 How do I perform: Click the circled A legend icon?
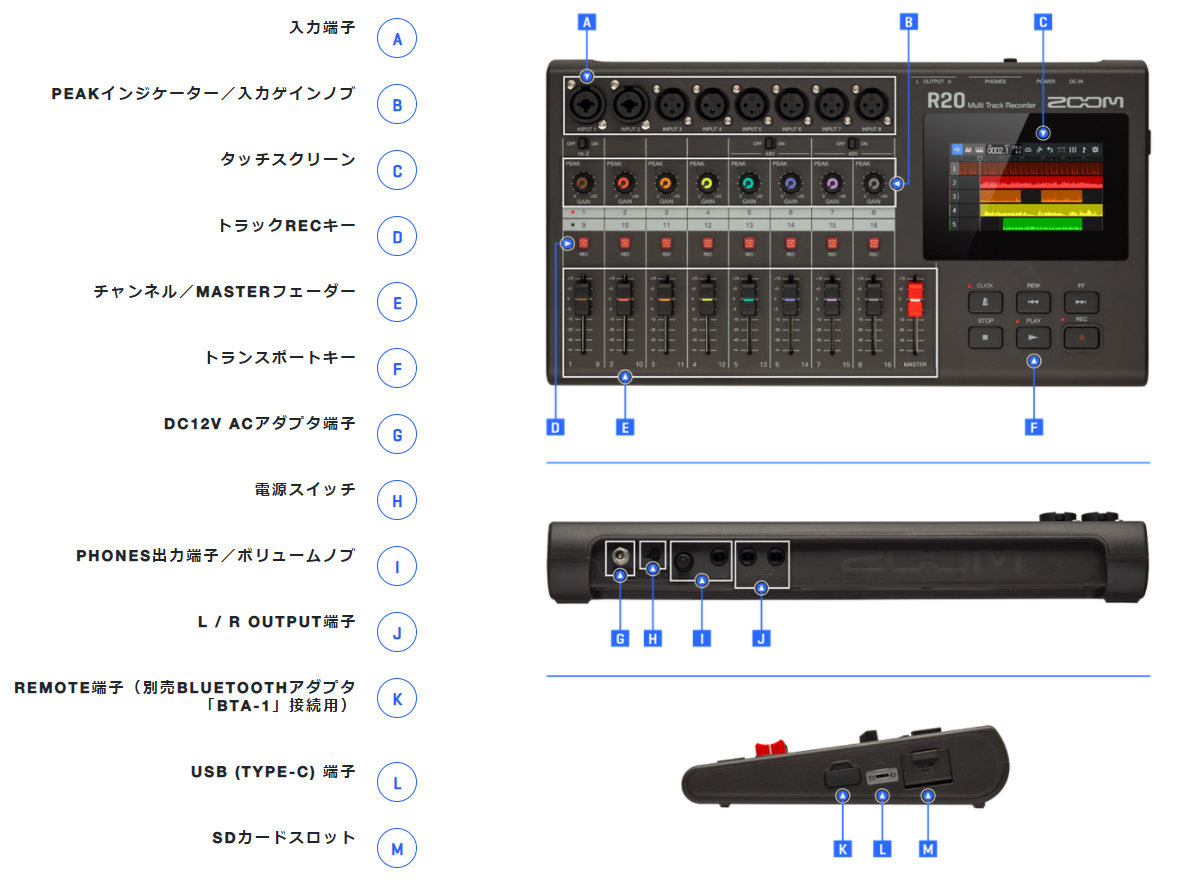point(397,40)
